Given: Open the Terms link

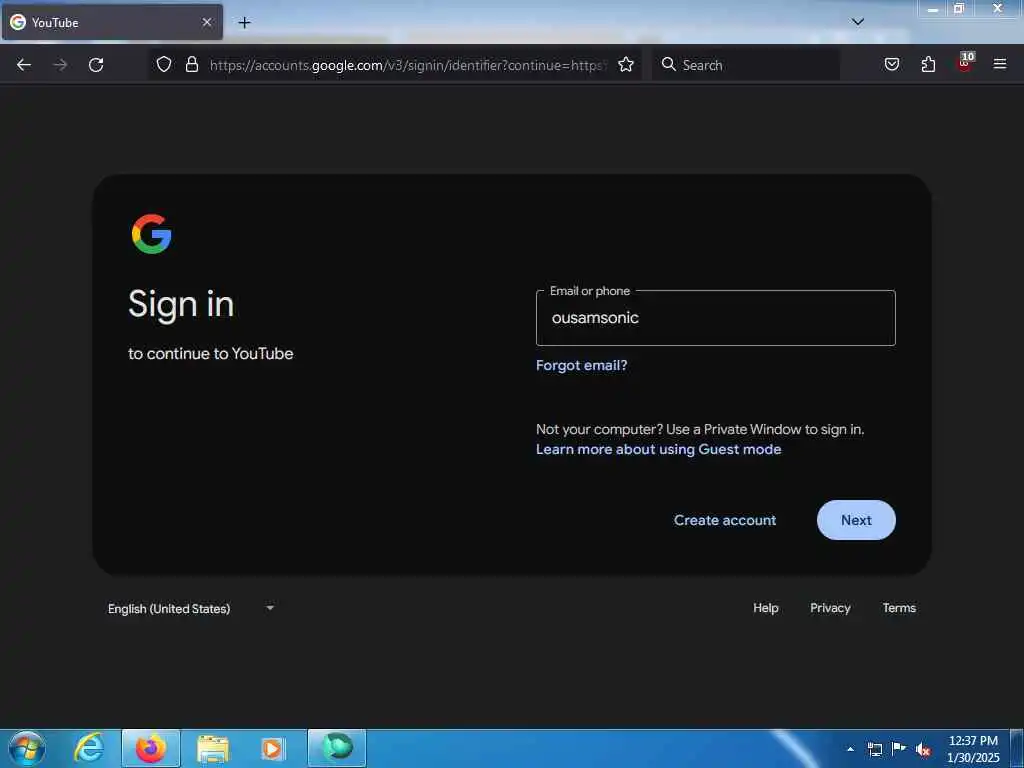Looking at the screenshot, I should pos(899,607).
